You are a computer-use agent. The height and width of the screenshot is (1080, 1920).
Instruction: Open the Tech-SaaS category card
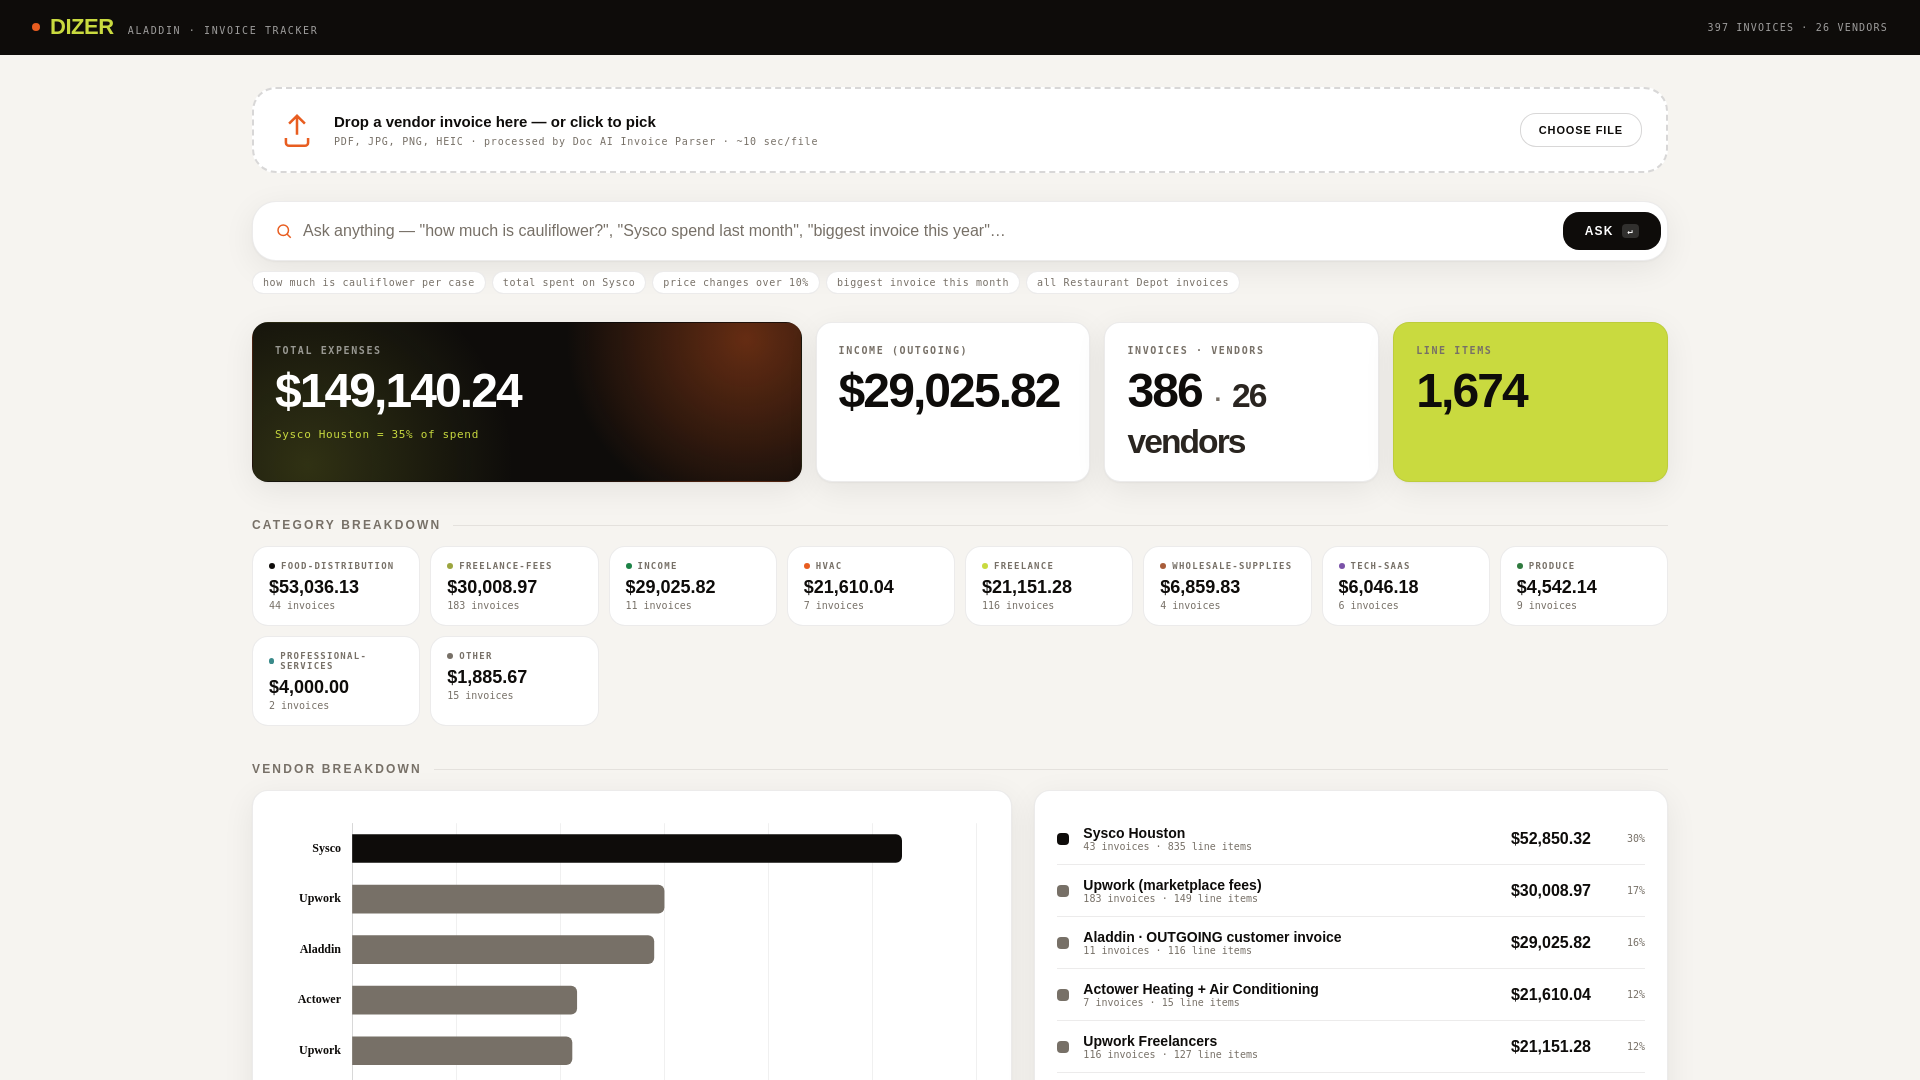click(1406, 586)
